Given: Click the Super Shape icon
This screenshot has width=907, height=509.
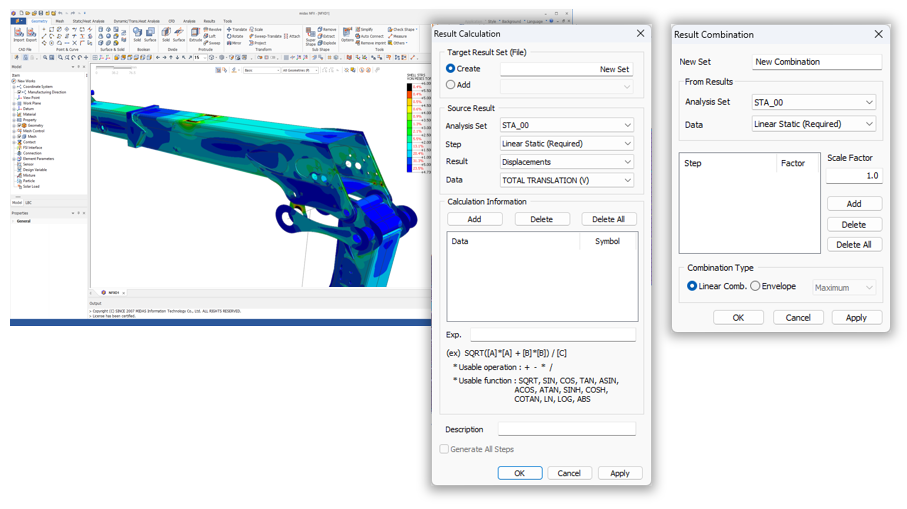Looking at the screenshot, I should coord(311,36).
